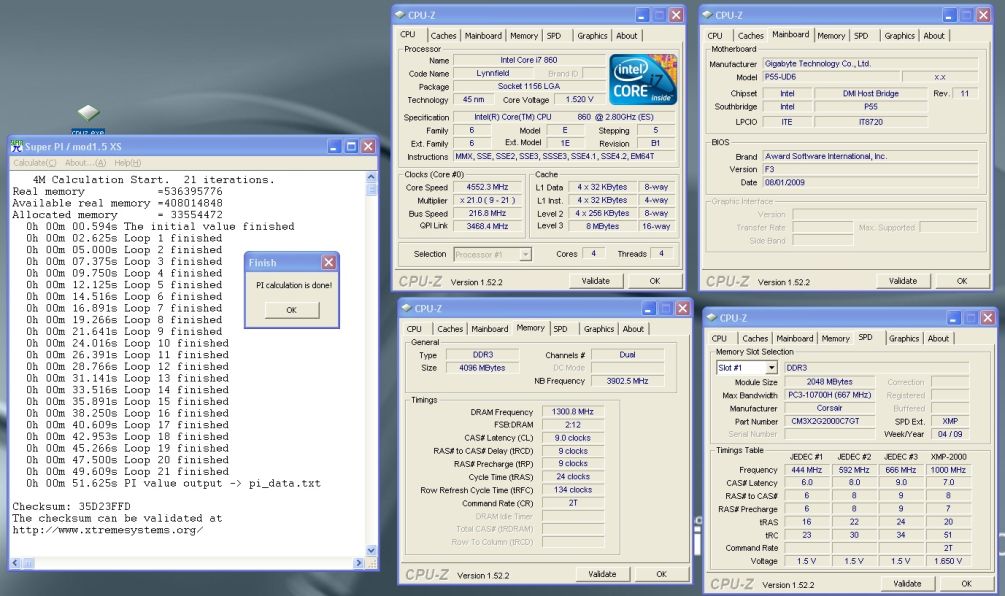Click Super PI horizontal scrollbar left arrow
The image size is (1005, 596).
tap(15, 563)
